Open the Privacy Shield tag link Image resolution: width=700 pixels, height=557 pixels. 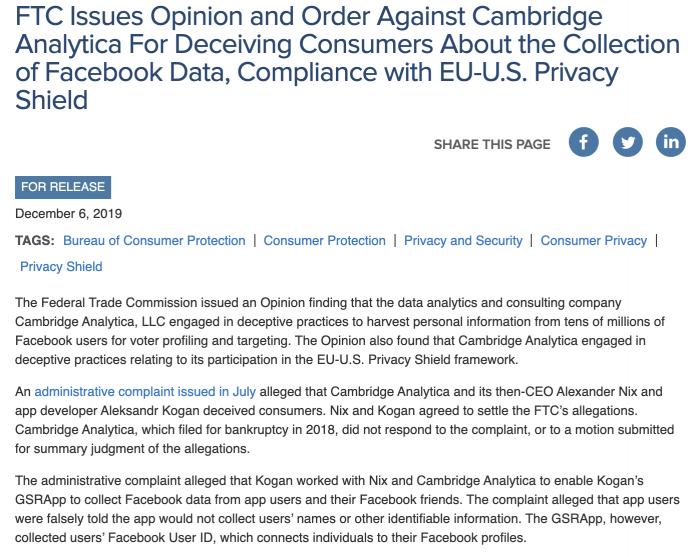61,267
